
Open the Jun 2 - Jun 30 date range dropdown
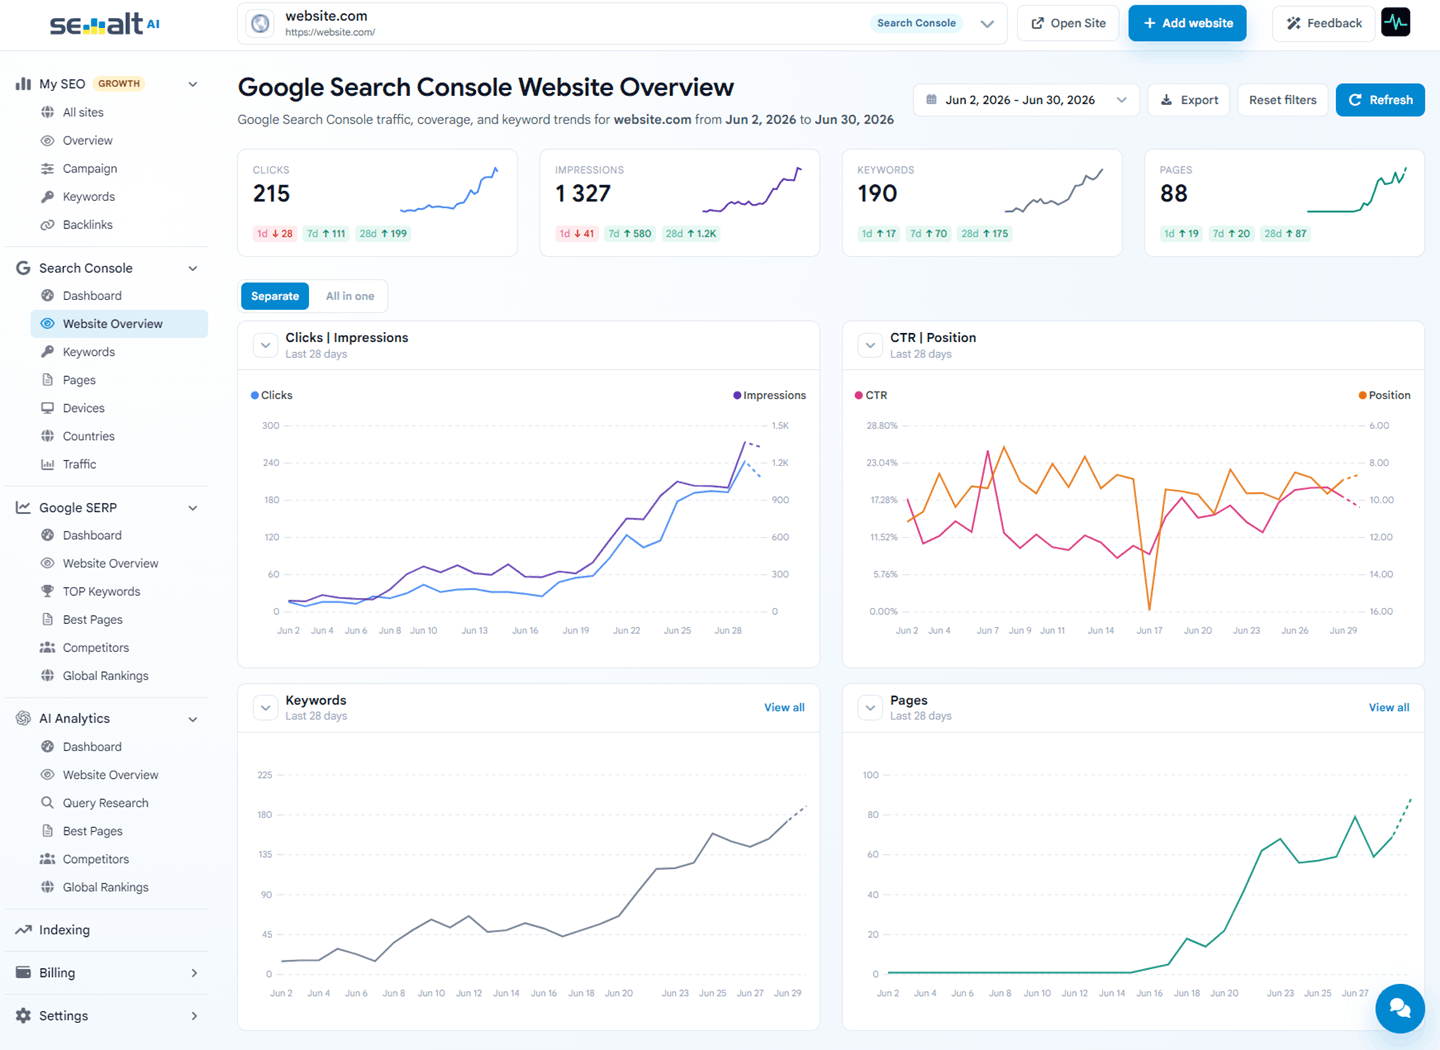pyautogui.click(x=1026, y=100)
